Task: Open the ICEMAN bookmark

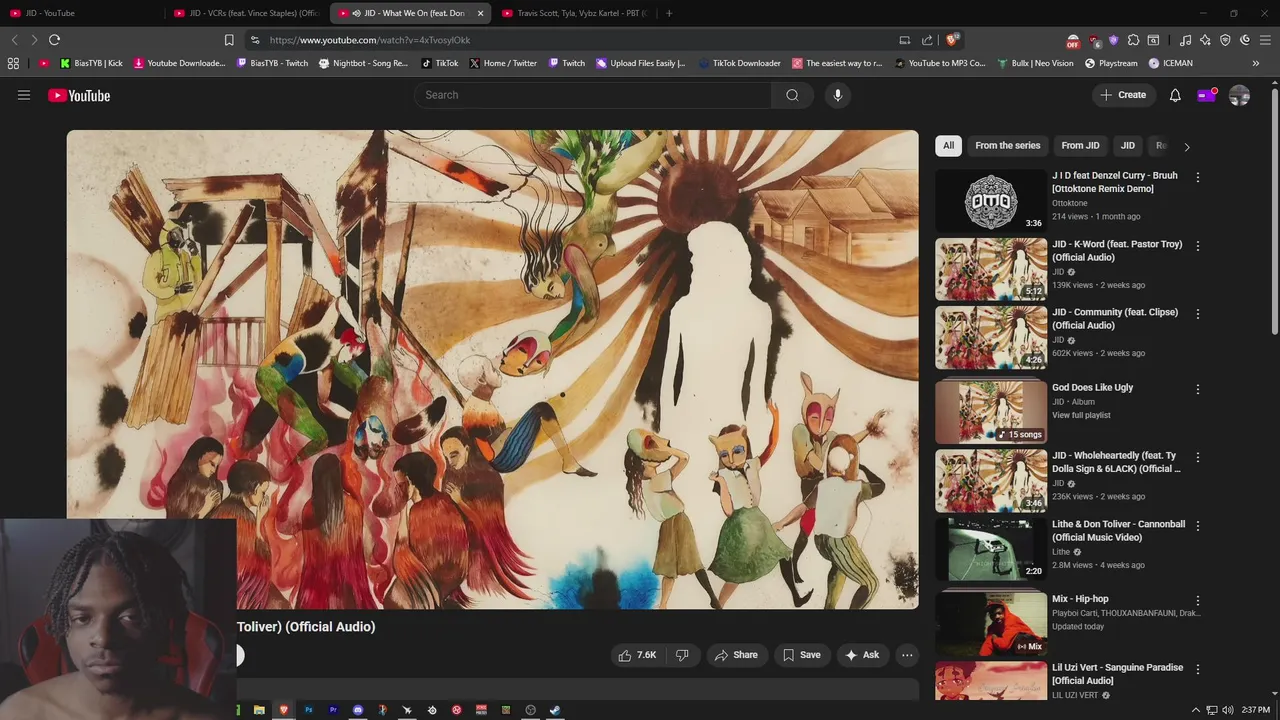Action: click(1171, 63)
